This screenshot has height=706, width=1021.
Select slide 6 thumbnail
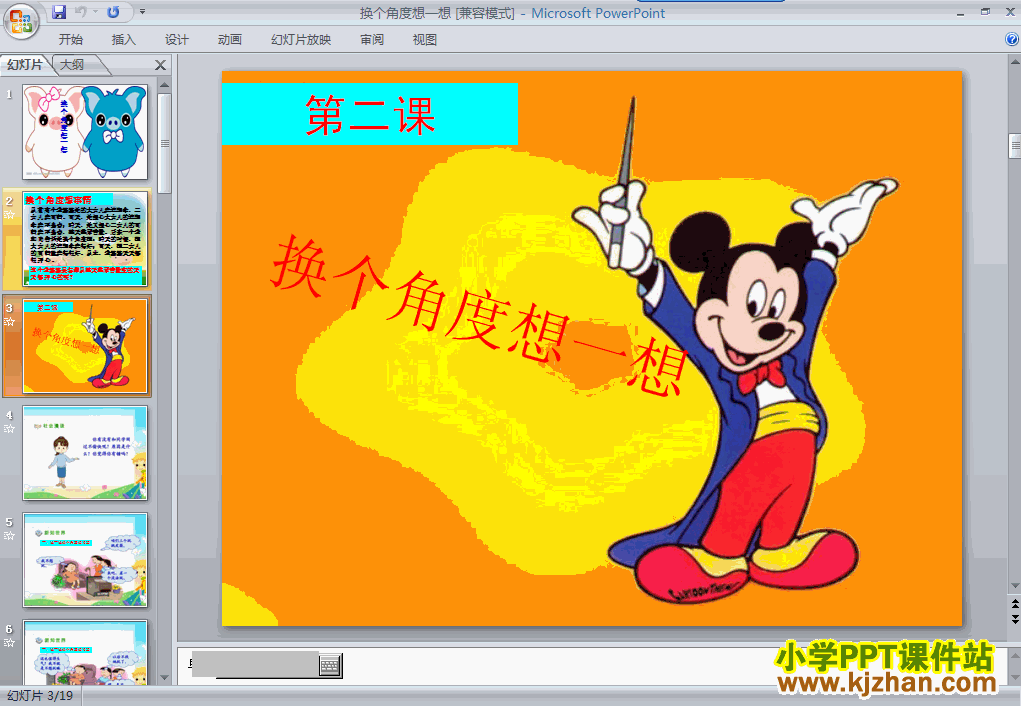pyautogui.click(x=85, y=652)
